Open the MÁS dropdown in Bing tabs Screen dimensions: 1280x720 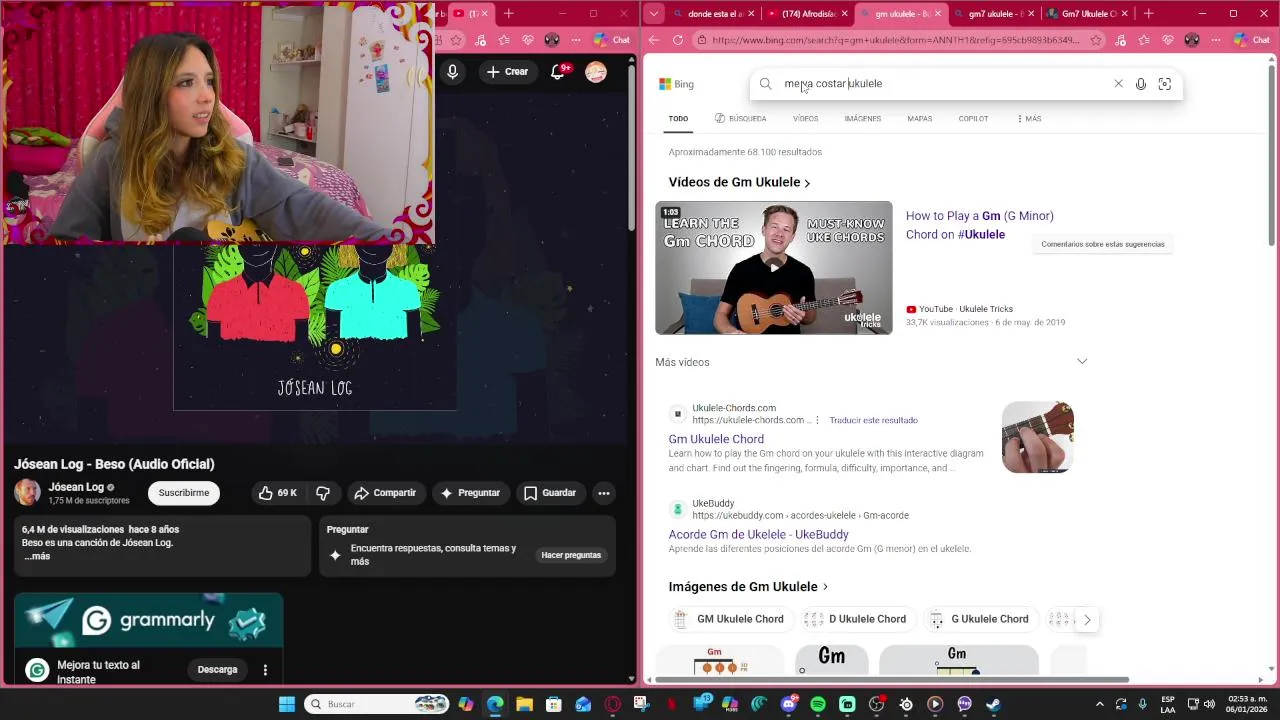[x=1028, y=119]
